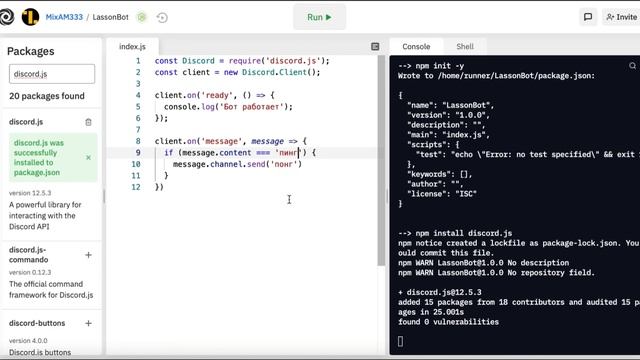The height and width of the screenshot is (360, 640).
Task: Open the chat comments icon
Action: click(x=588, y=17)
